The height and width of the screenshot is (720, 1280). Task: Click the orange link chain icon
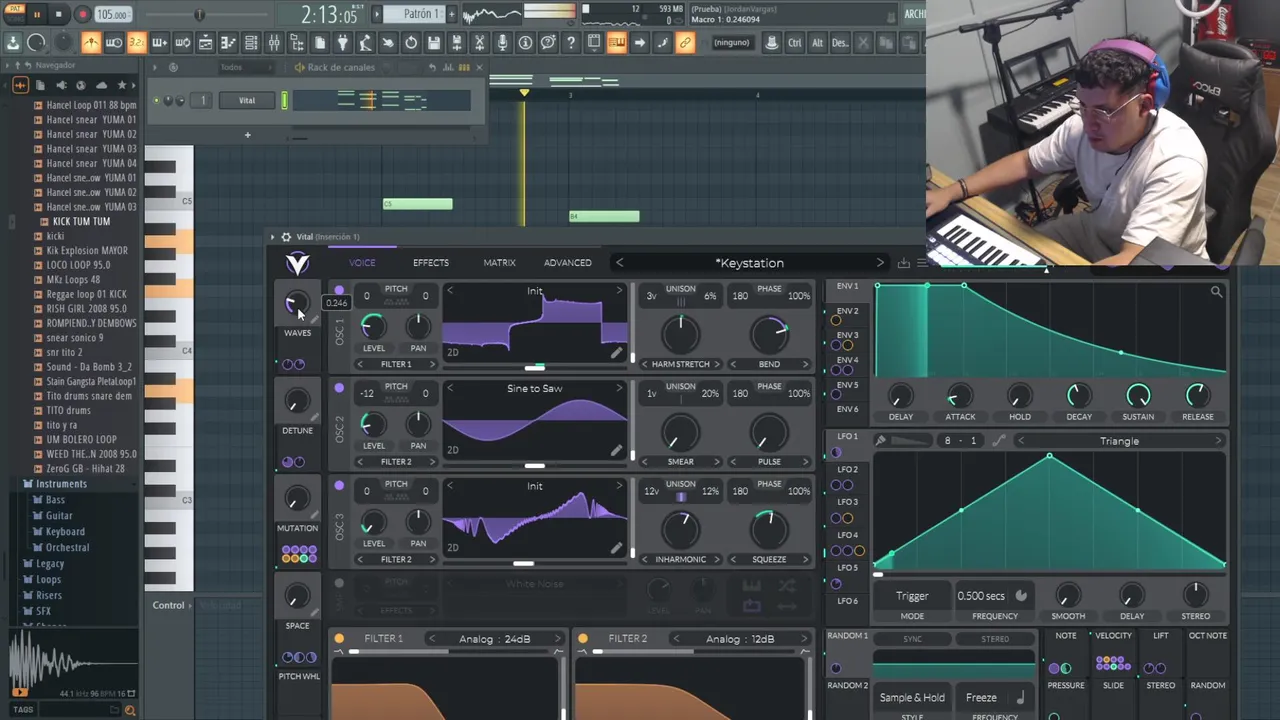pos(685,43)
